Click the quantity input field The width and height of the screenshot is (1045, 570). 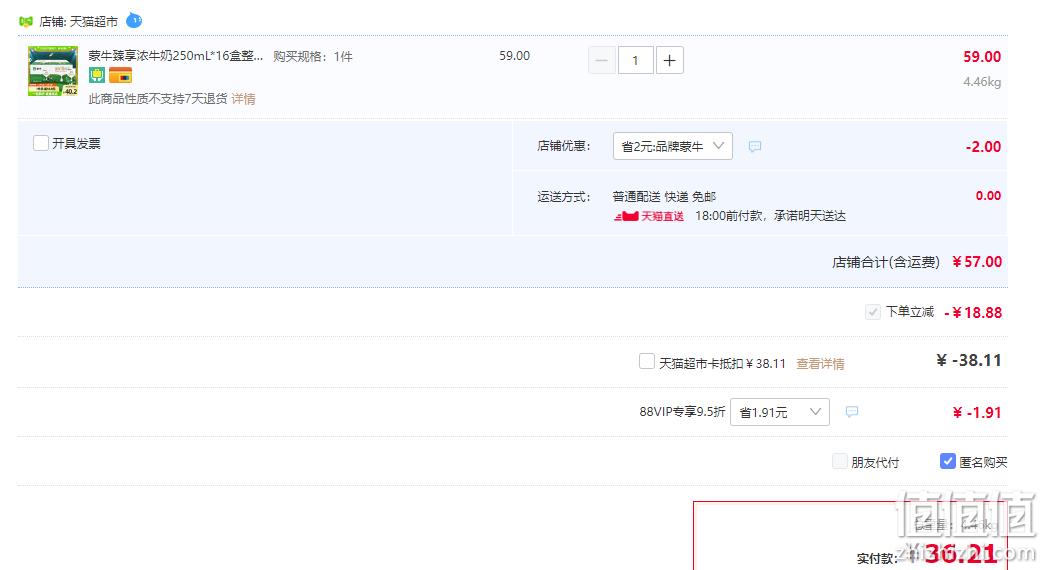click(x=635, y=61)
